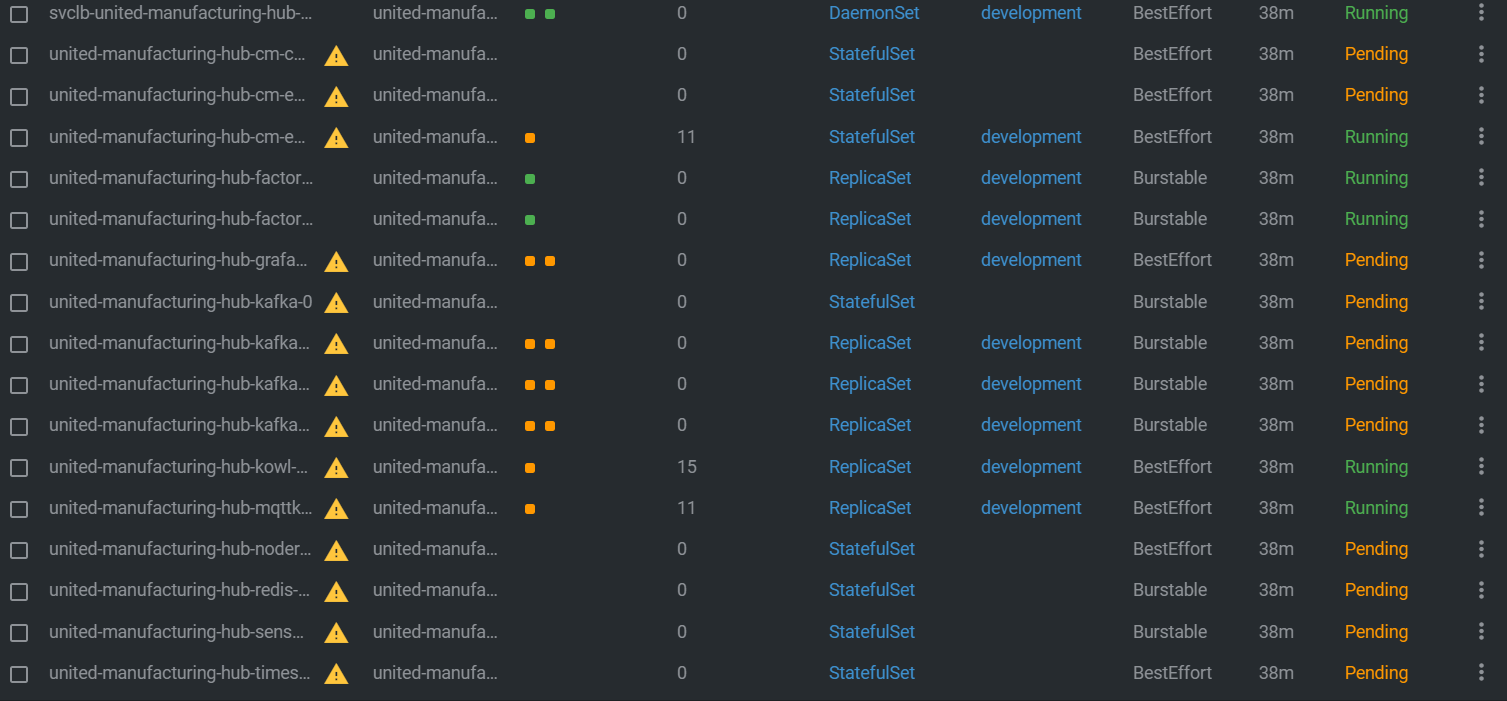Open actions menu for the hub-kafka-0 pod
The height and width of the screenshot is (701, 1507).
pyautogui.click(x=1481, y=302)
